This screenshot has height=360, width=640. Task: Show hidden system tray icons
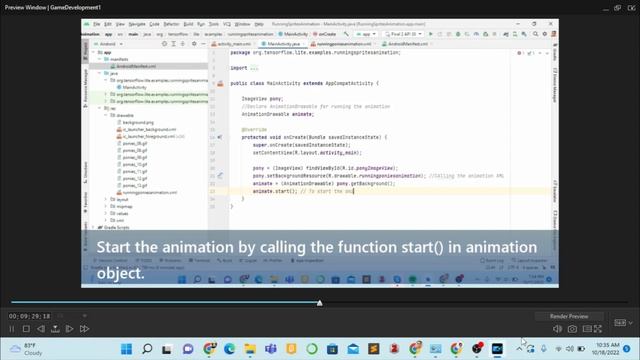pos(519,349)
